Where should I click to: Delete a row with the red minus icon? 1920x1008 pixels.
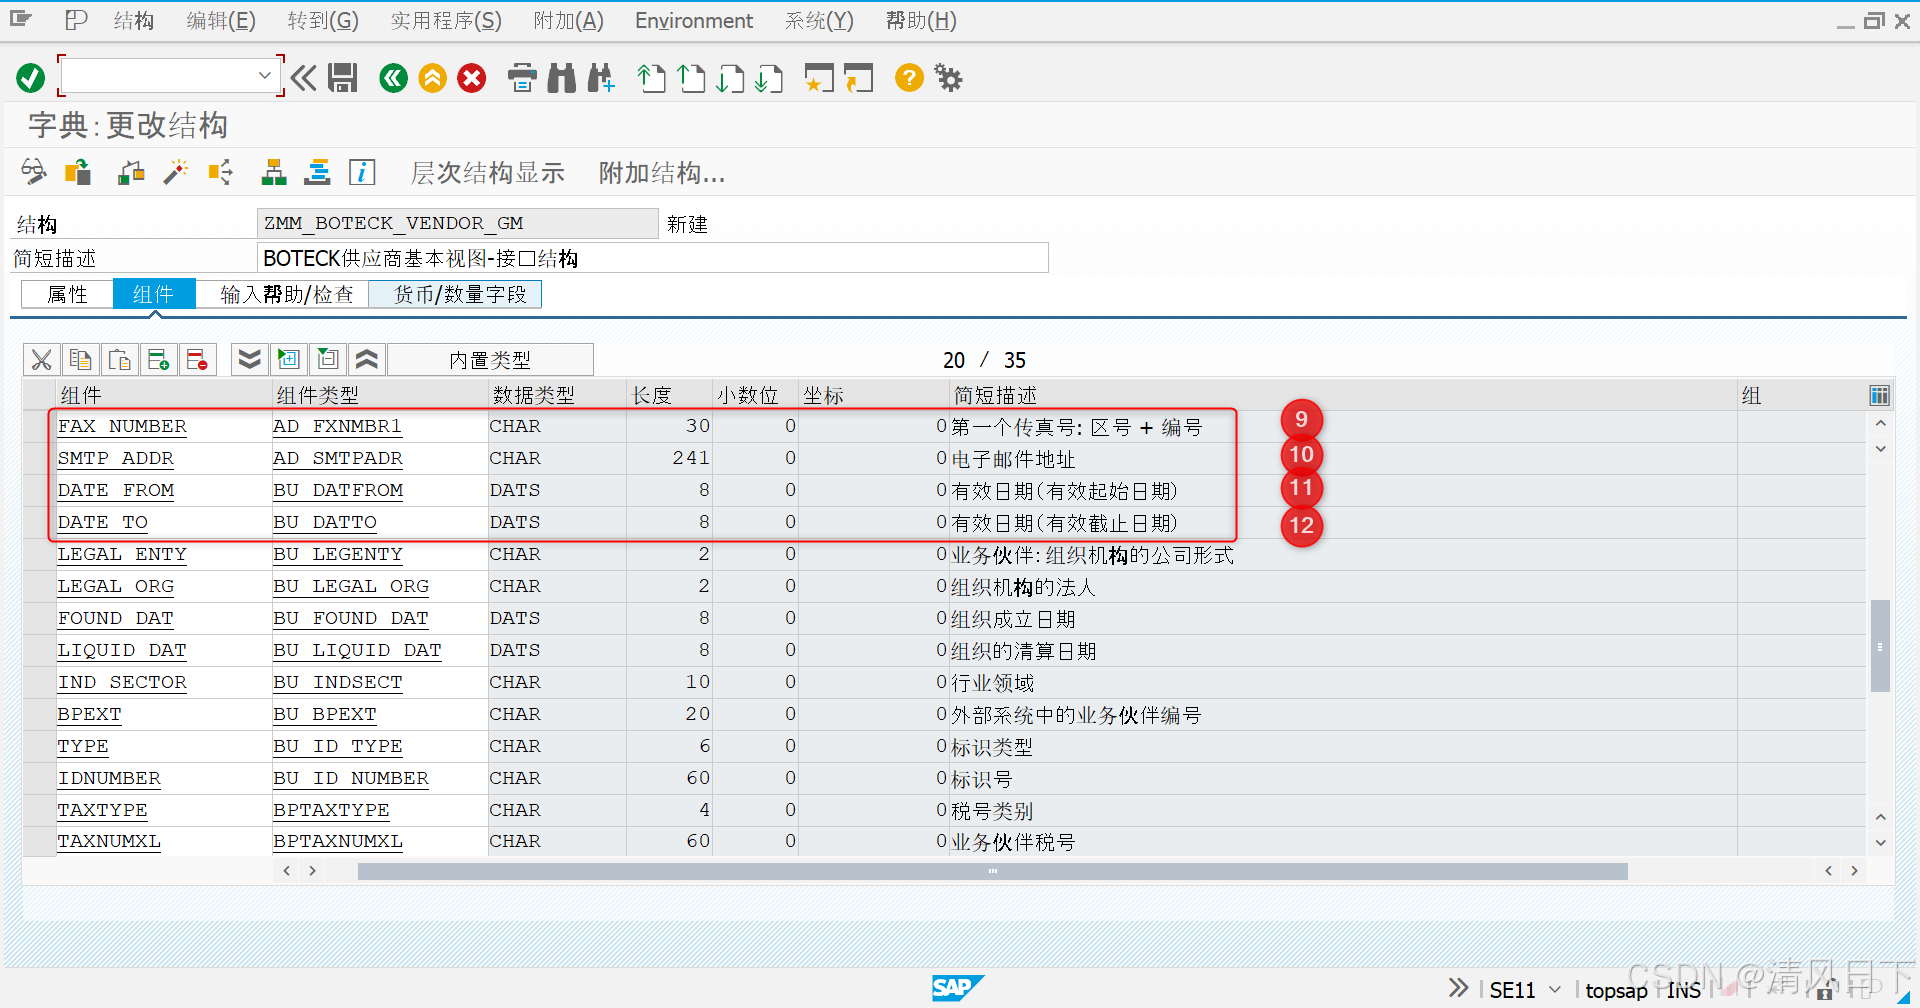[197, 359]
